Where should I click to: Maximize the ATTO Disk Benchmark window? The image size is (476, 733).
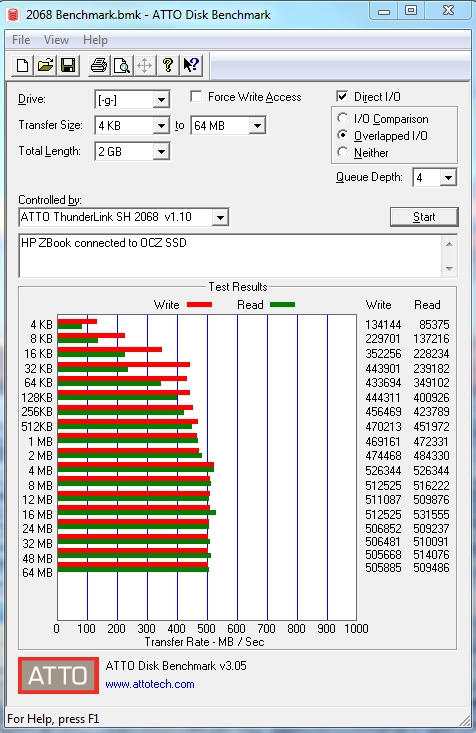(x=411, y=11)
